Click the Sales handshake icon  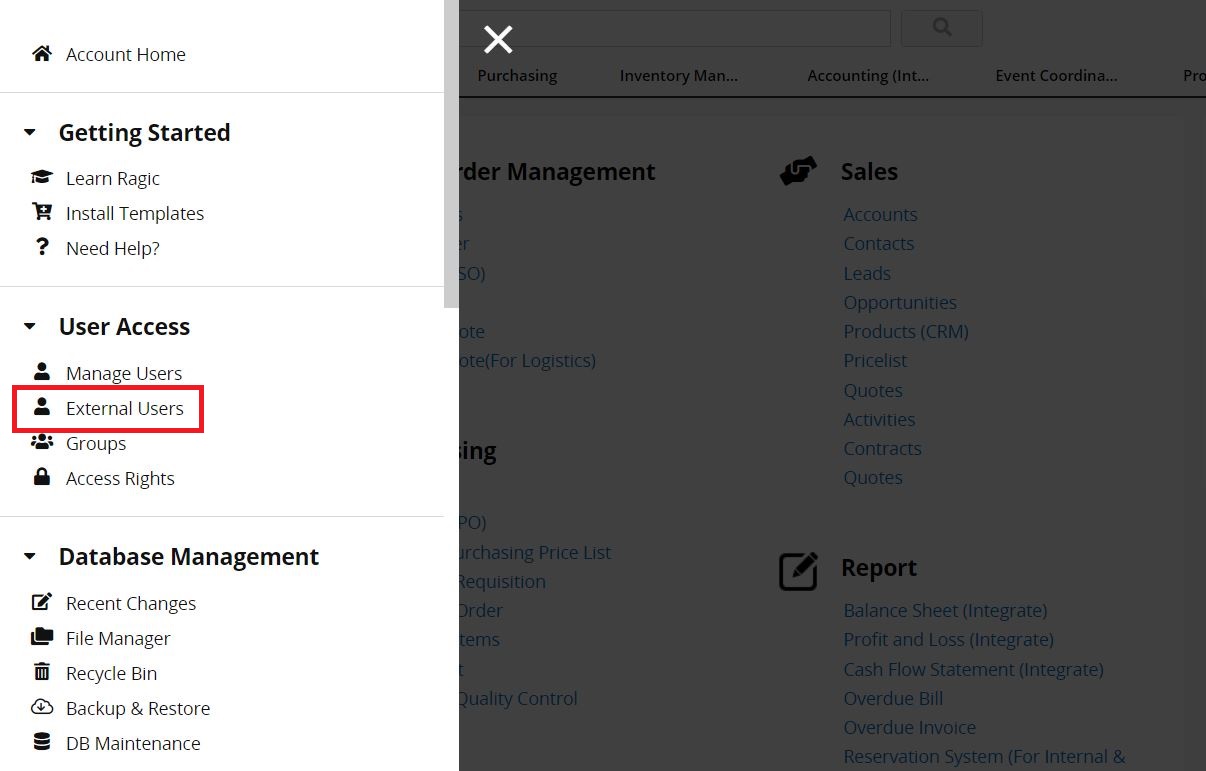[x=797, y=170]
